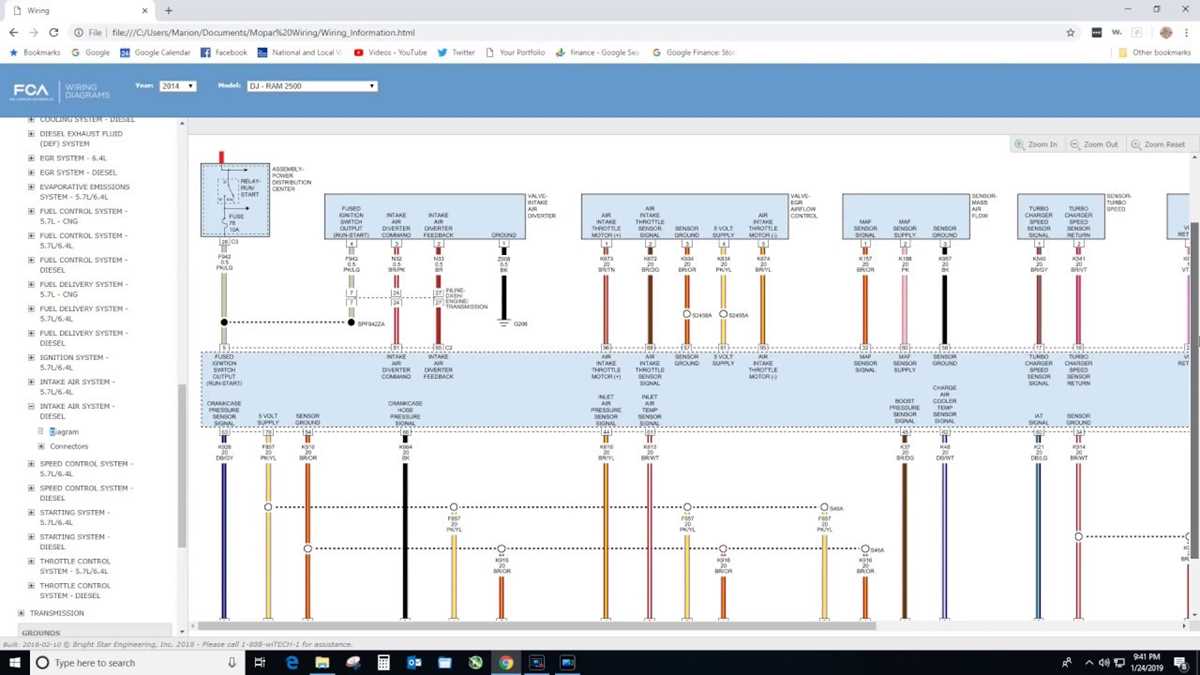The width and height of the screenshot is (1200, 675).
Task: Select the Diagram item in the tree
Action: pos(64,432)
